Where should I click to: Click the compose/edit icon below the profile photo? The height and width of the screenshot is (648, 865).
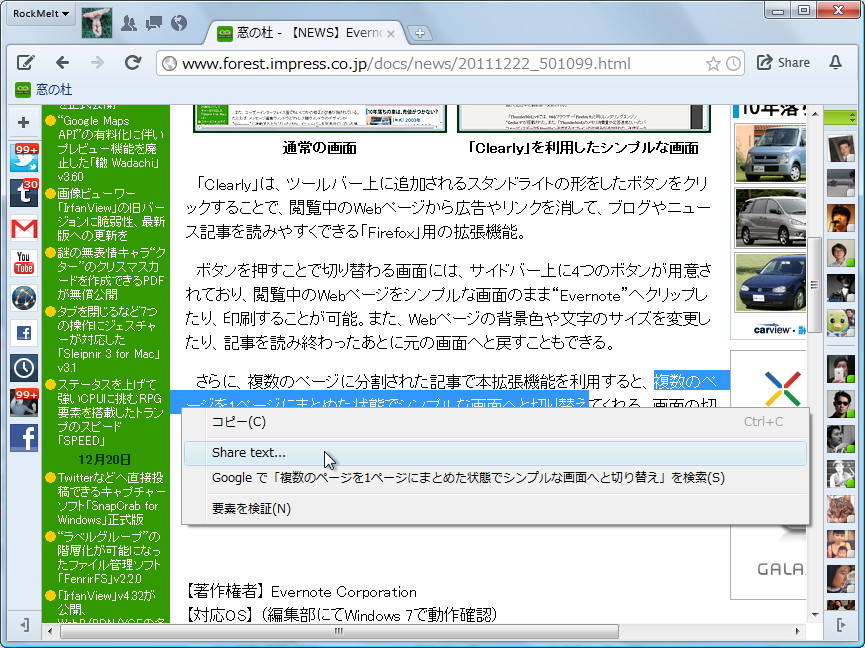[x=25, y=62]
